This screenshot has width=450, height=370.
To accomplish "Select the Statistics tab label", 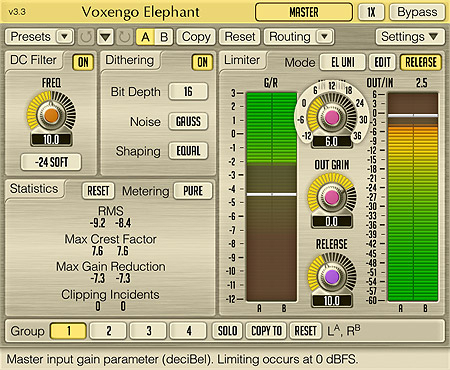I will 34,189.
